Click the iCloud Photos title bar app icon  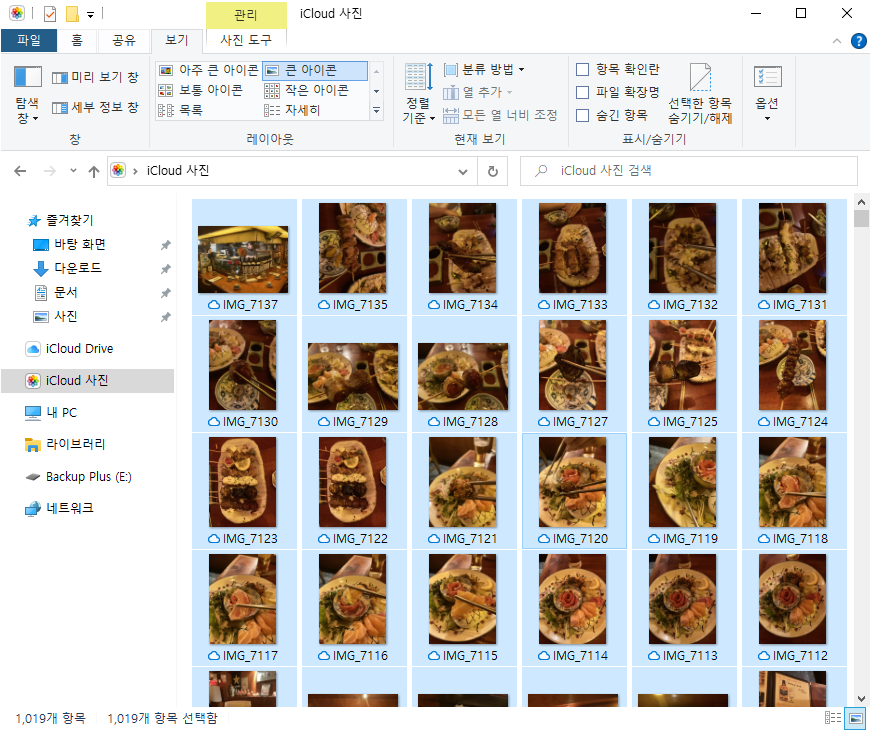point(17,13)
